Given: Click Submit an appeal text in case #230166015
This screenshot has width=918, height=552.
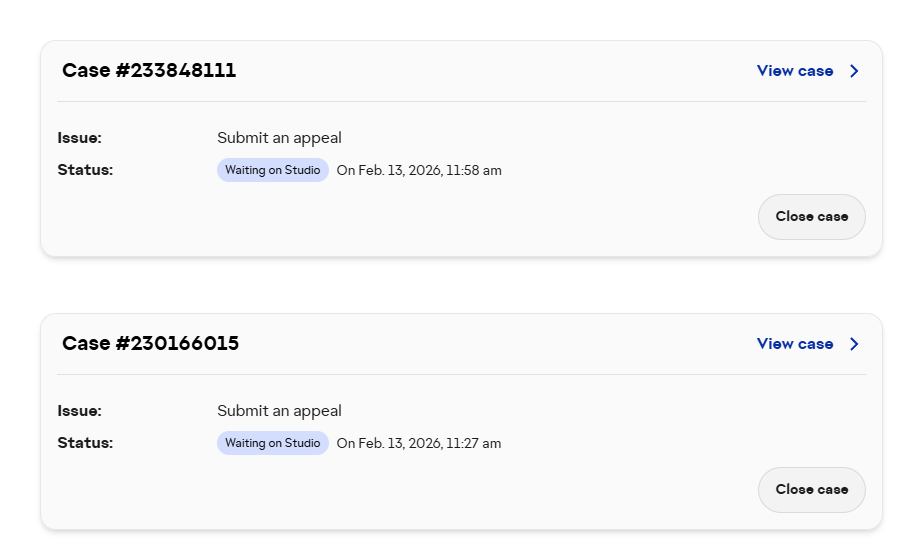Looking at the screenshot, I should pos(279,411).
